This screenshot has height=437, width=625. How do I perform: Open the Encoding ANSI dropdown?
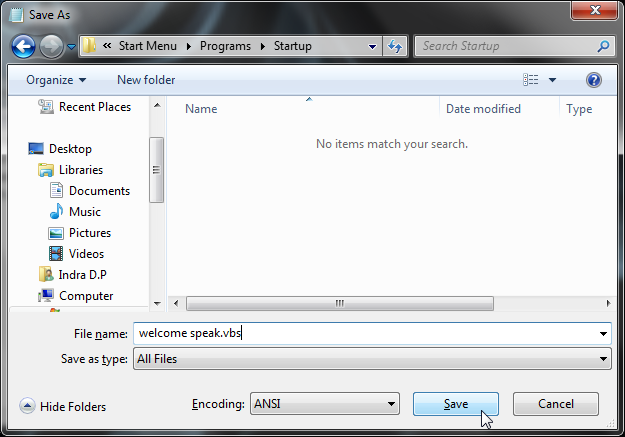[325, 404]
